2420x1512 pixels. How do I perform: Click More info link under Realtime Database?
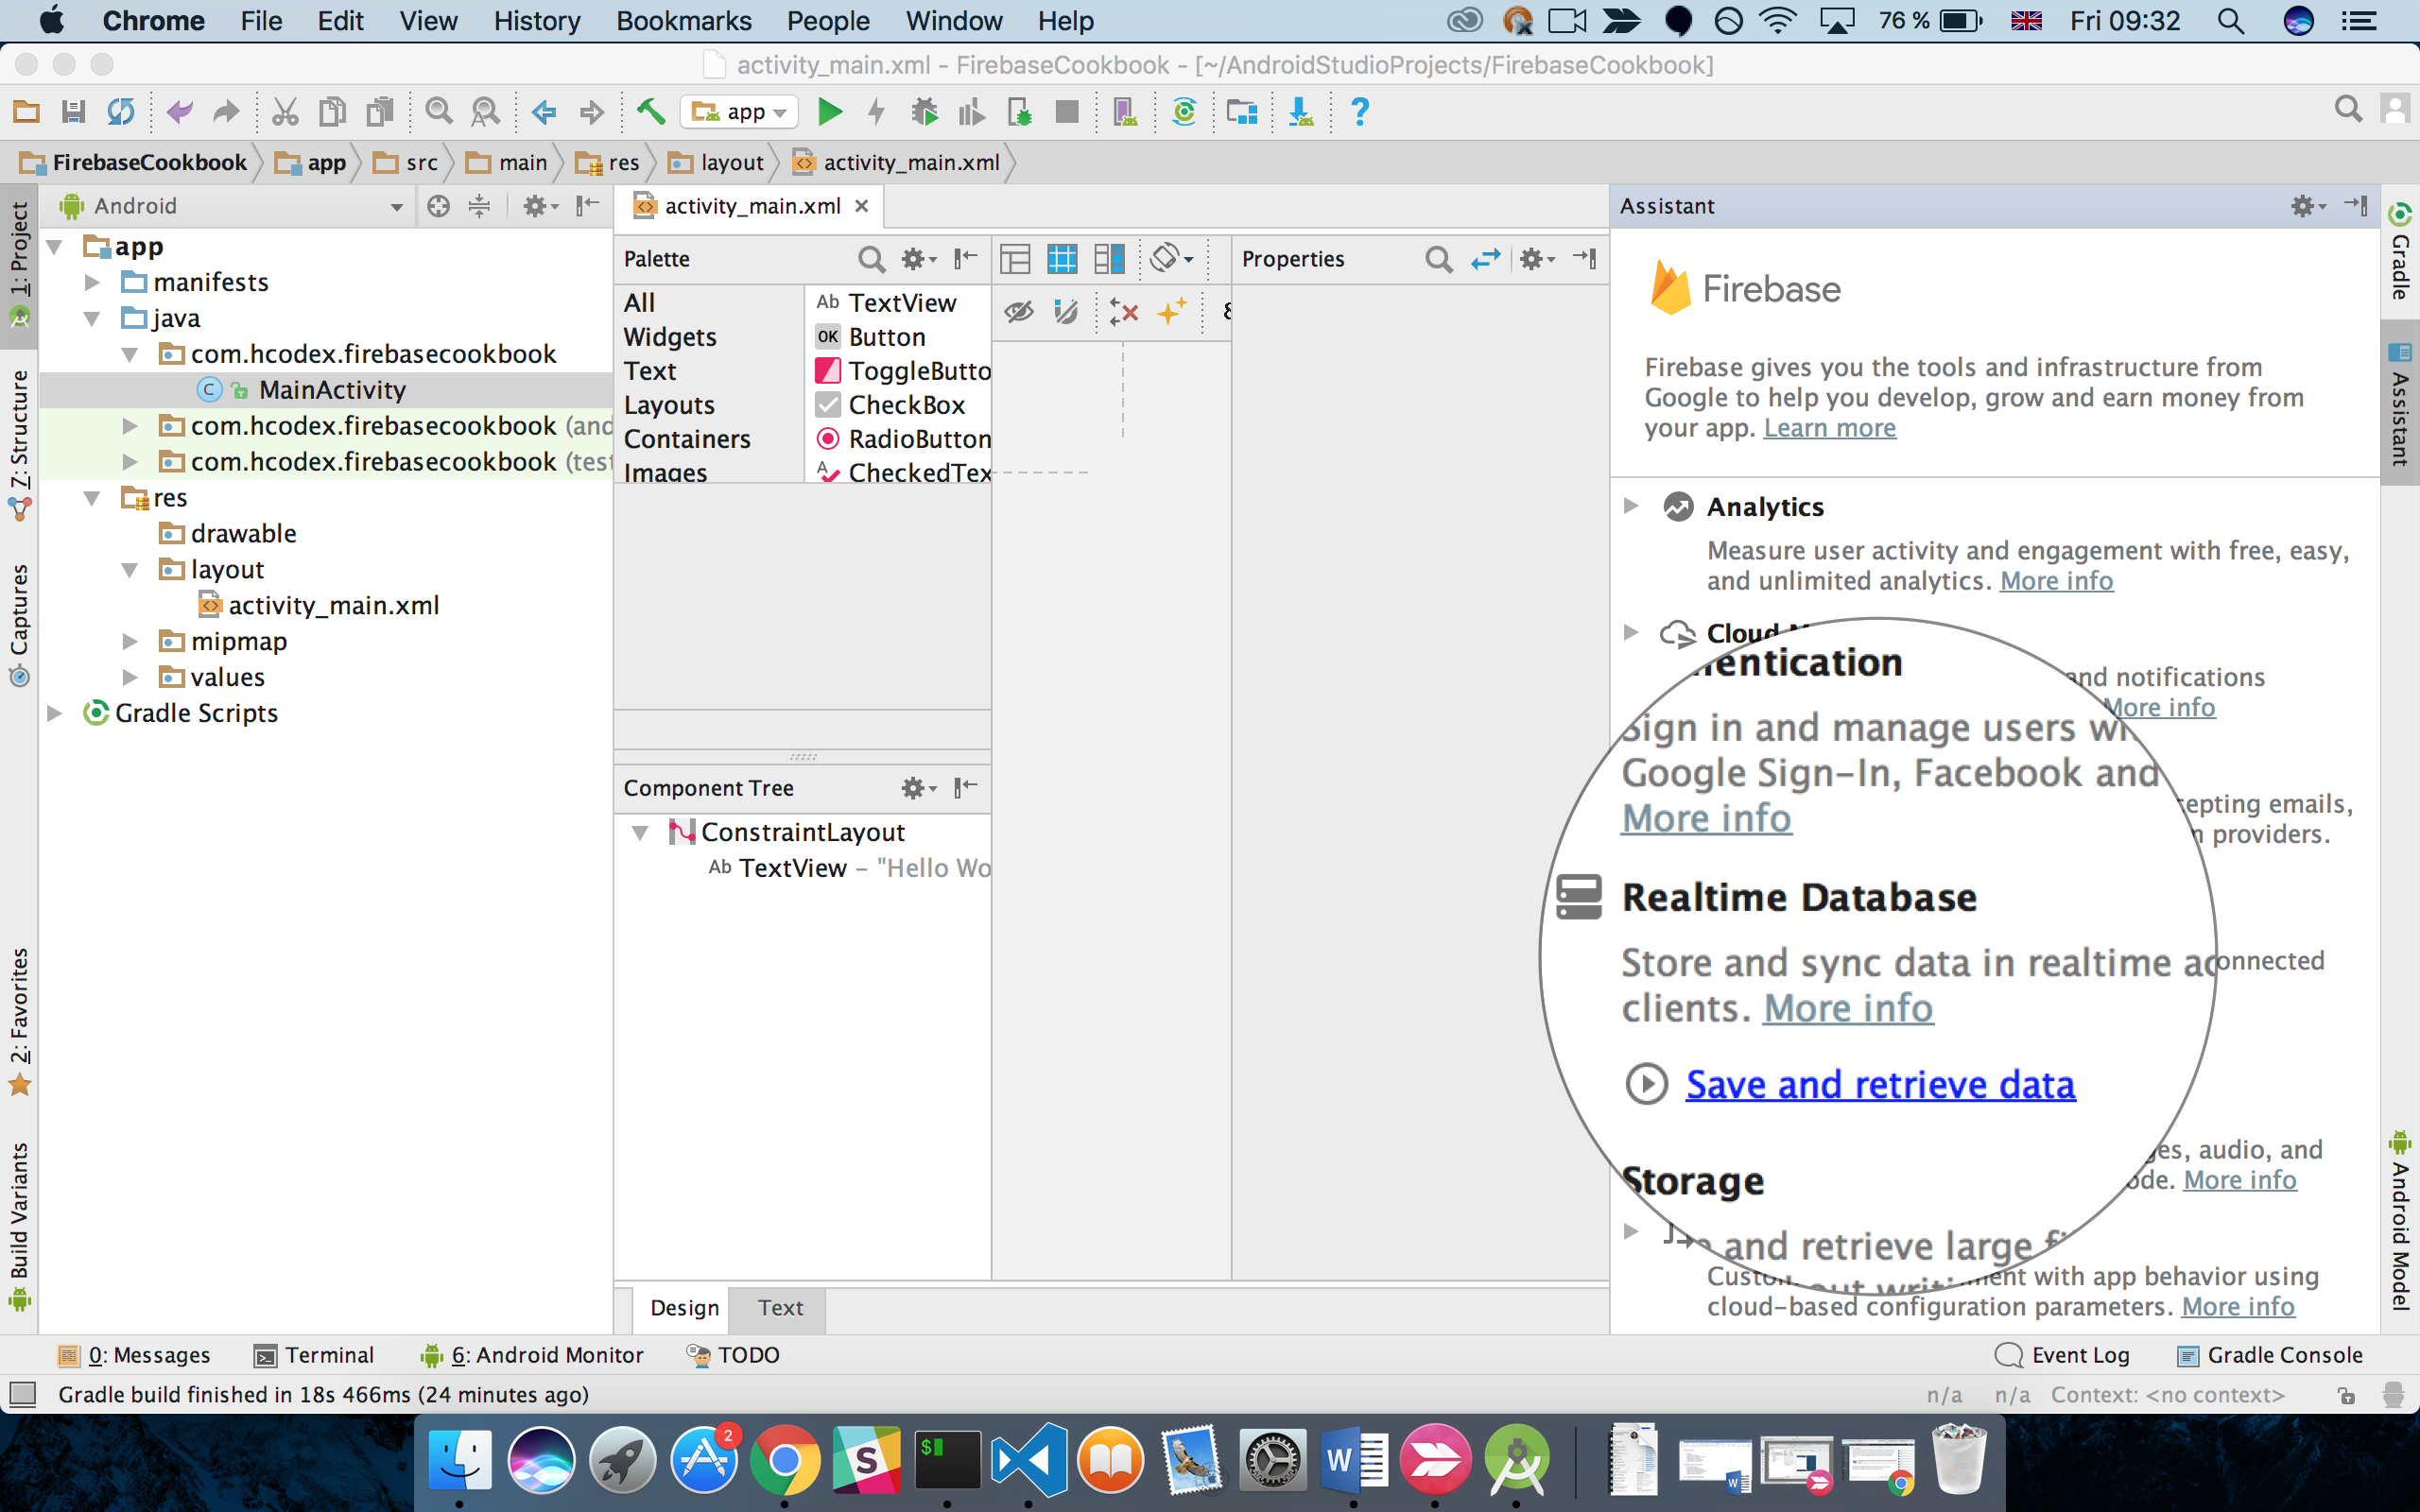pyautogui.click(x=1848, y=1008)
